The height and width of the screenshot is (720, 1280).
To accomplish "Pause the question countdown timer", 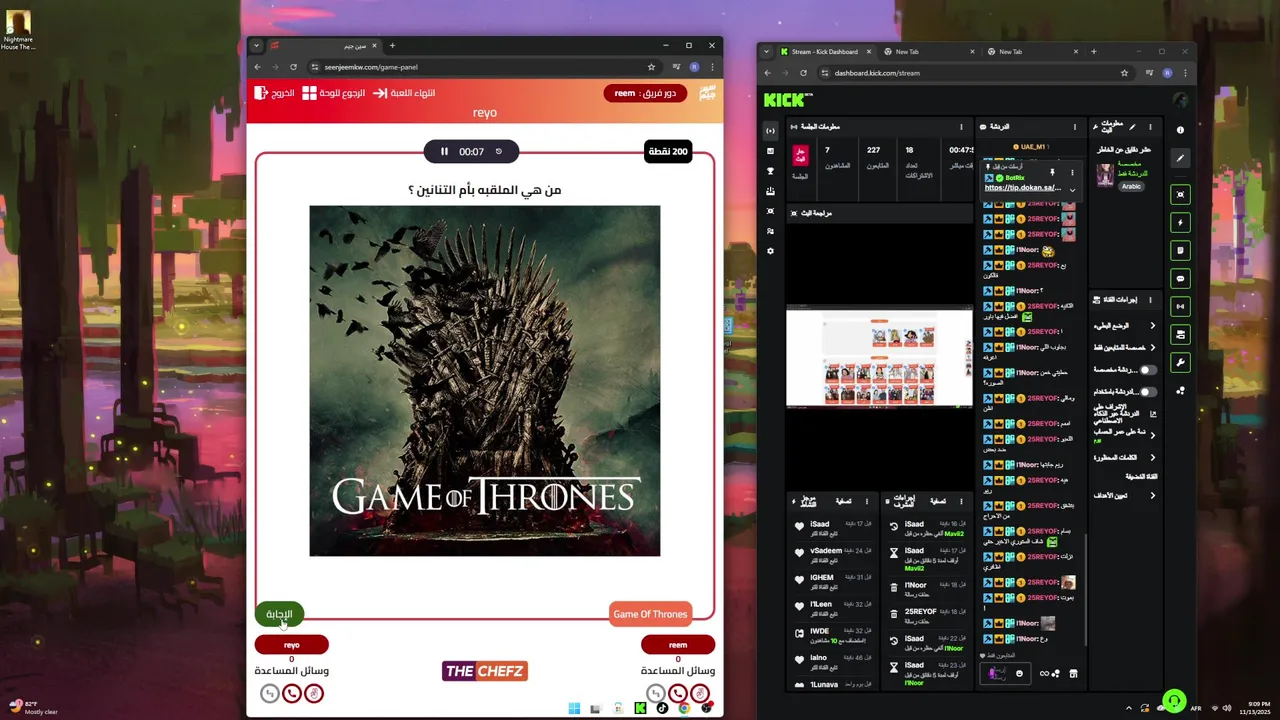I will [x=444, y=152].
